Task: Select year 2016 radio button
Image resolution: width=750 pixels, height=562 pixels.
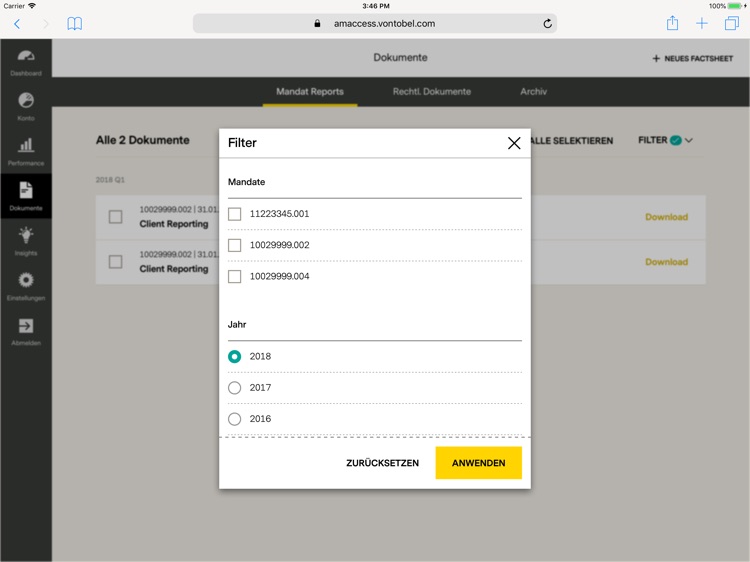Action: click(234, 419)
